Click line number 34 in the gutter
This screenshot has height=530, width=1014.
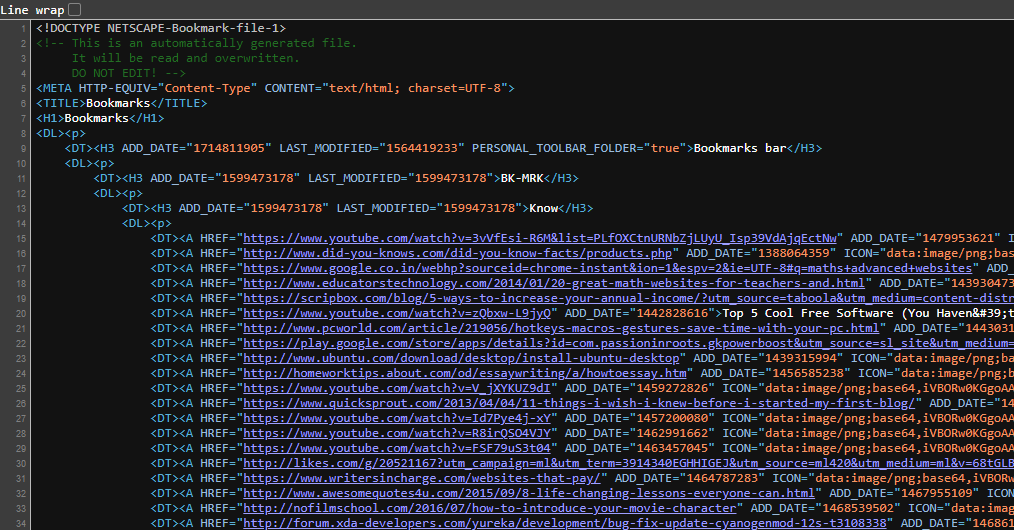click(21, 523)
